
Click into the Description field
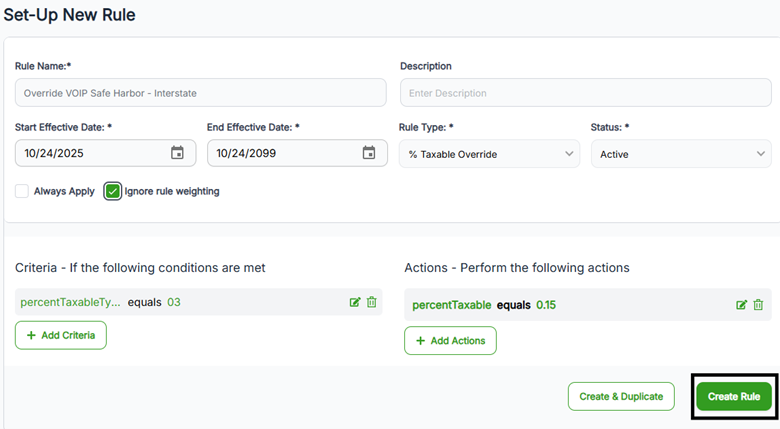[585, 93]
